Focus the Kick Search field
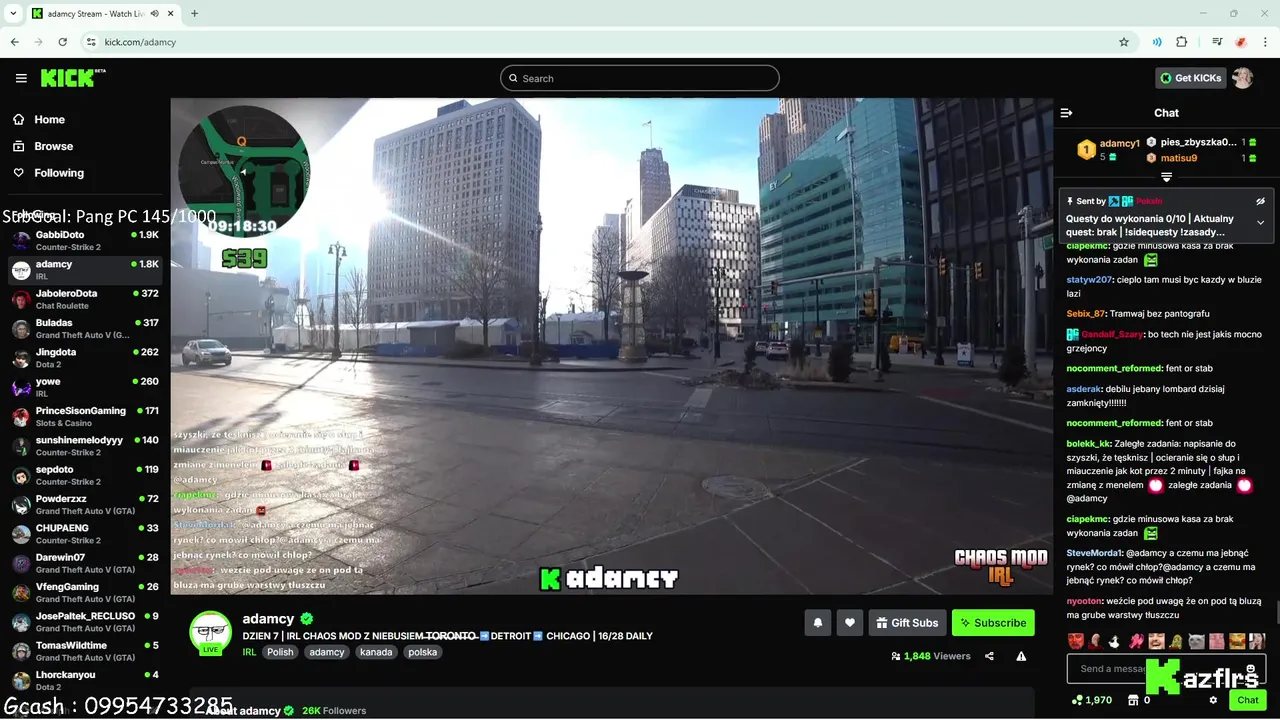 click(x=640, y=78)
